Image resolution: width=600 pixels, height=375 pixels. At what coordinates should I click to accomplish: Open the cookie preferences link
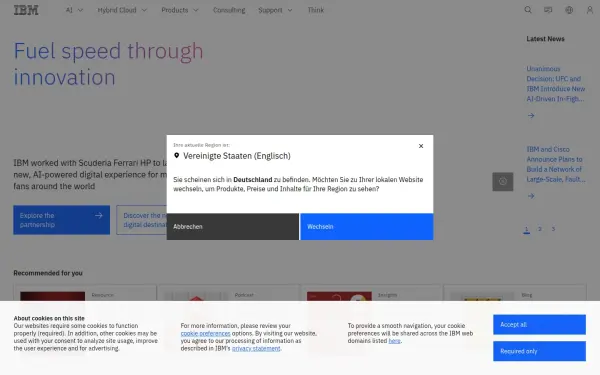tap(205, 333)
